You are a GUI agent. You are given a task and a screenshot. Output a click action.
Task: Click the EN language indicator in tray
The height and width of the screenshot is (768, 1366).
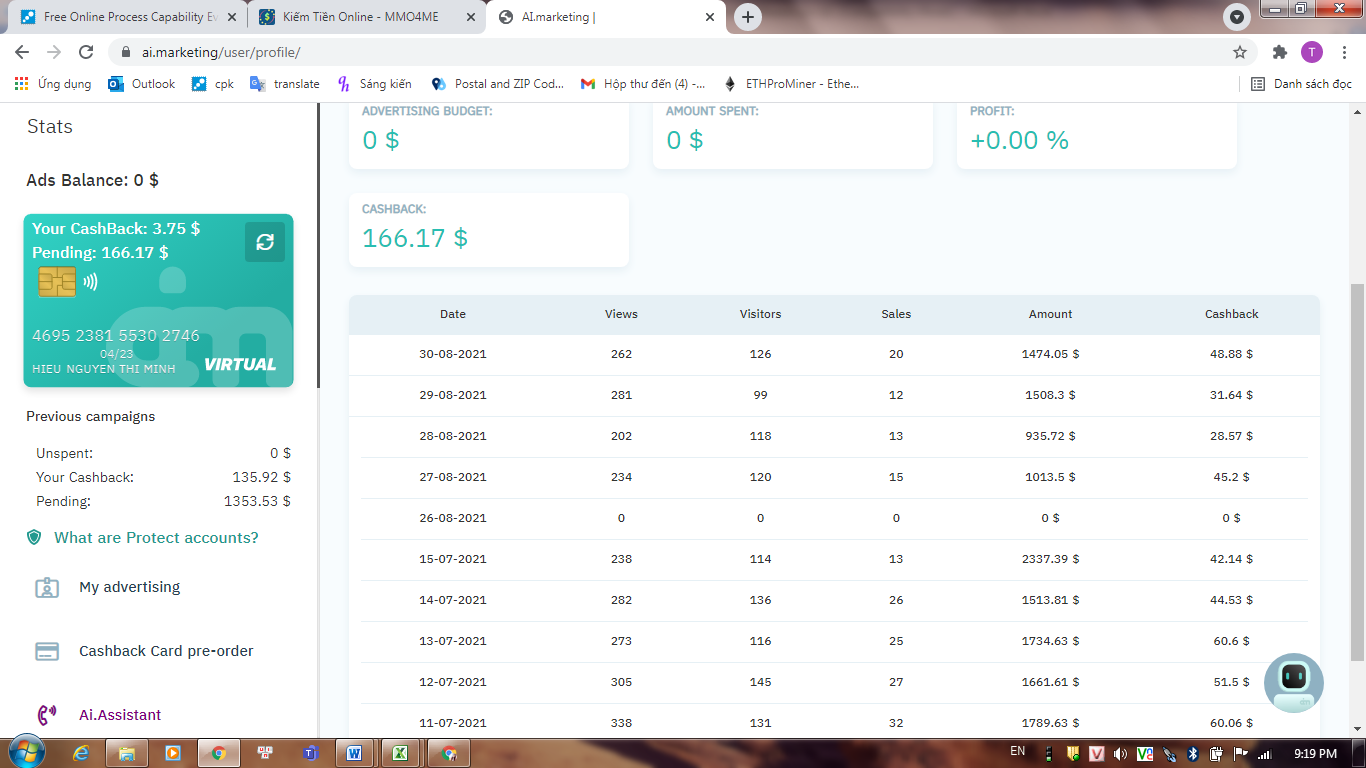tap(1018, 752)
